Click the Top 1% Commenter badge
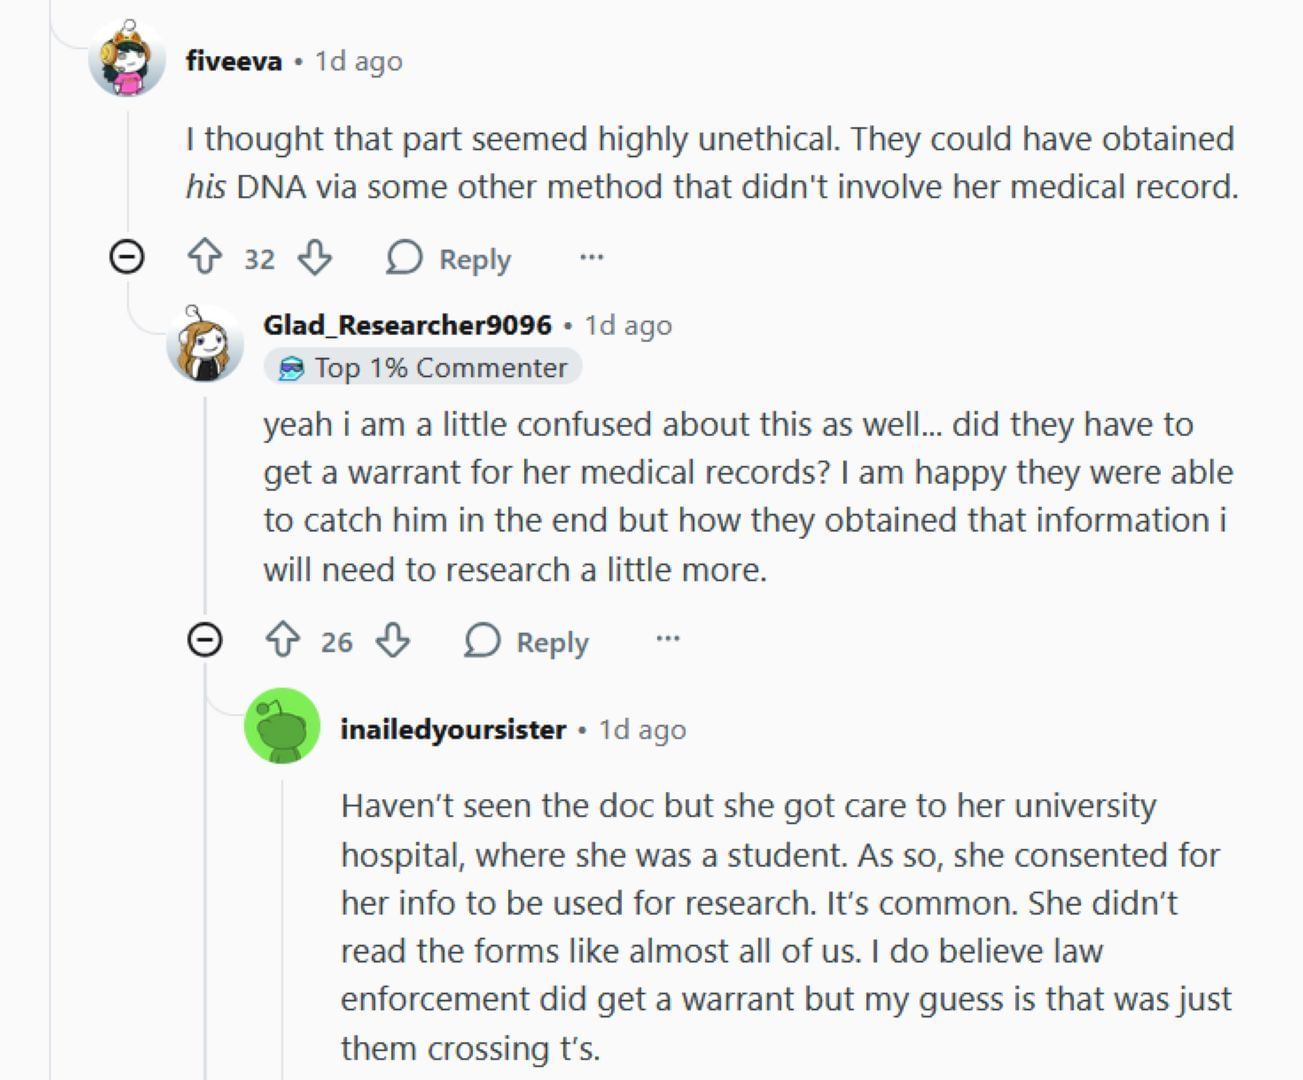1303x1080 pixels. (423, 368)
